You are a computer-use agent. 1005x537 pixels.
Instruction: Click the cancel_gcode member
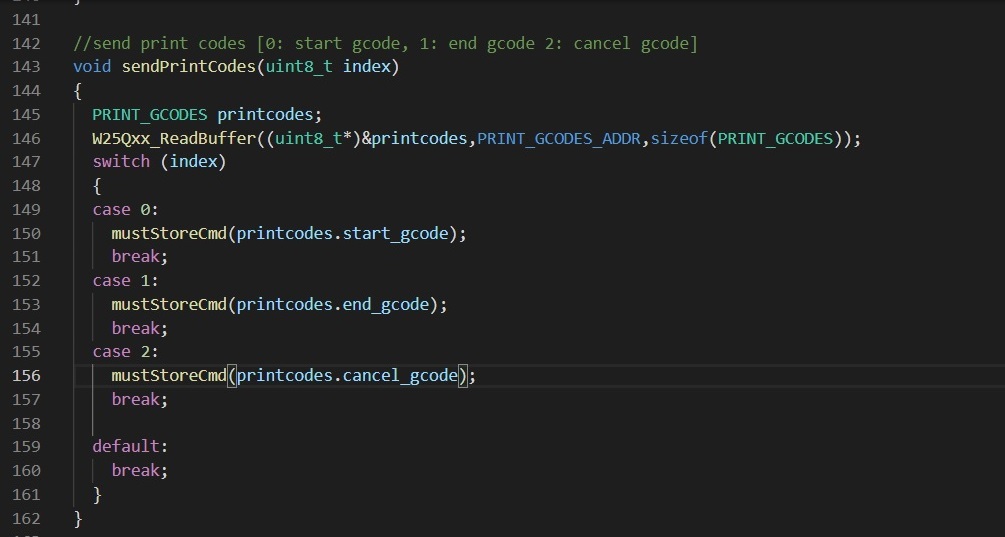(401, 376)
